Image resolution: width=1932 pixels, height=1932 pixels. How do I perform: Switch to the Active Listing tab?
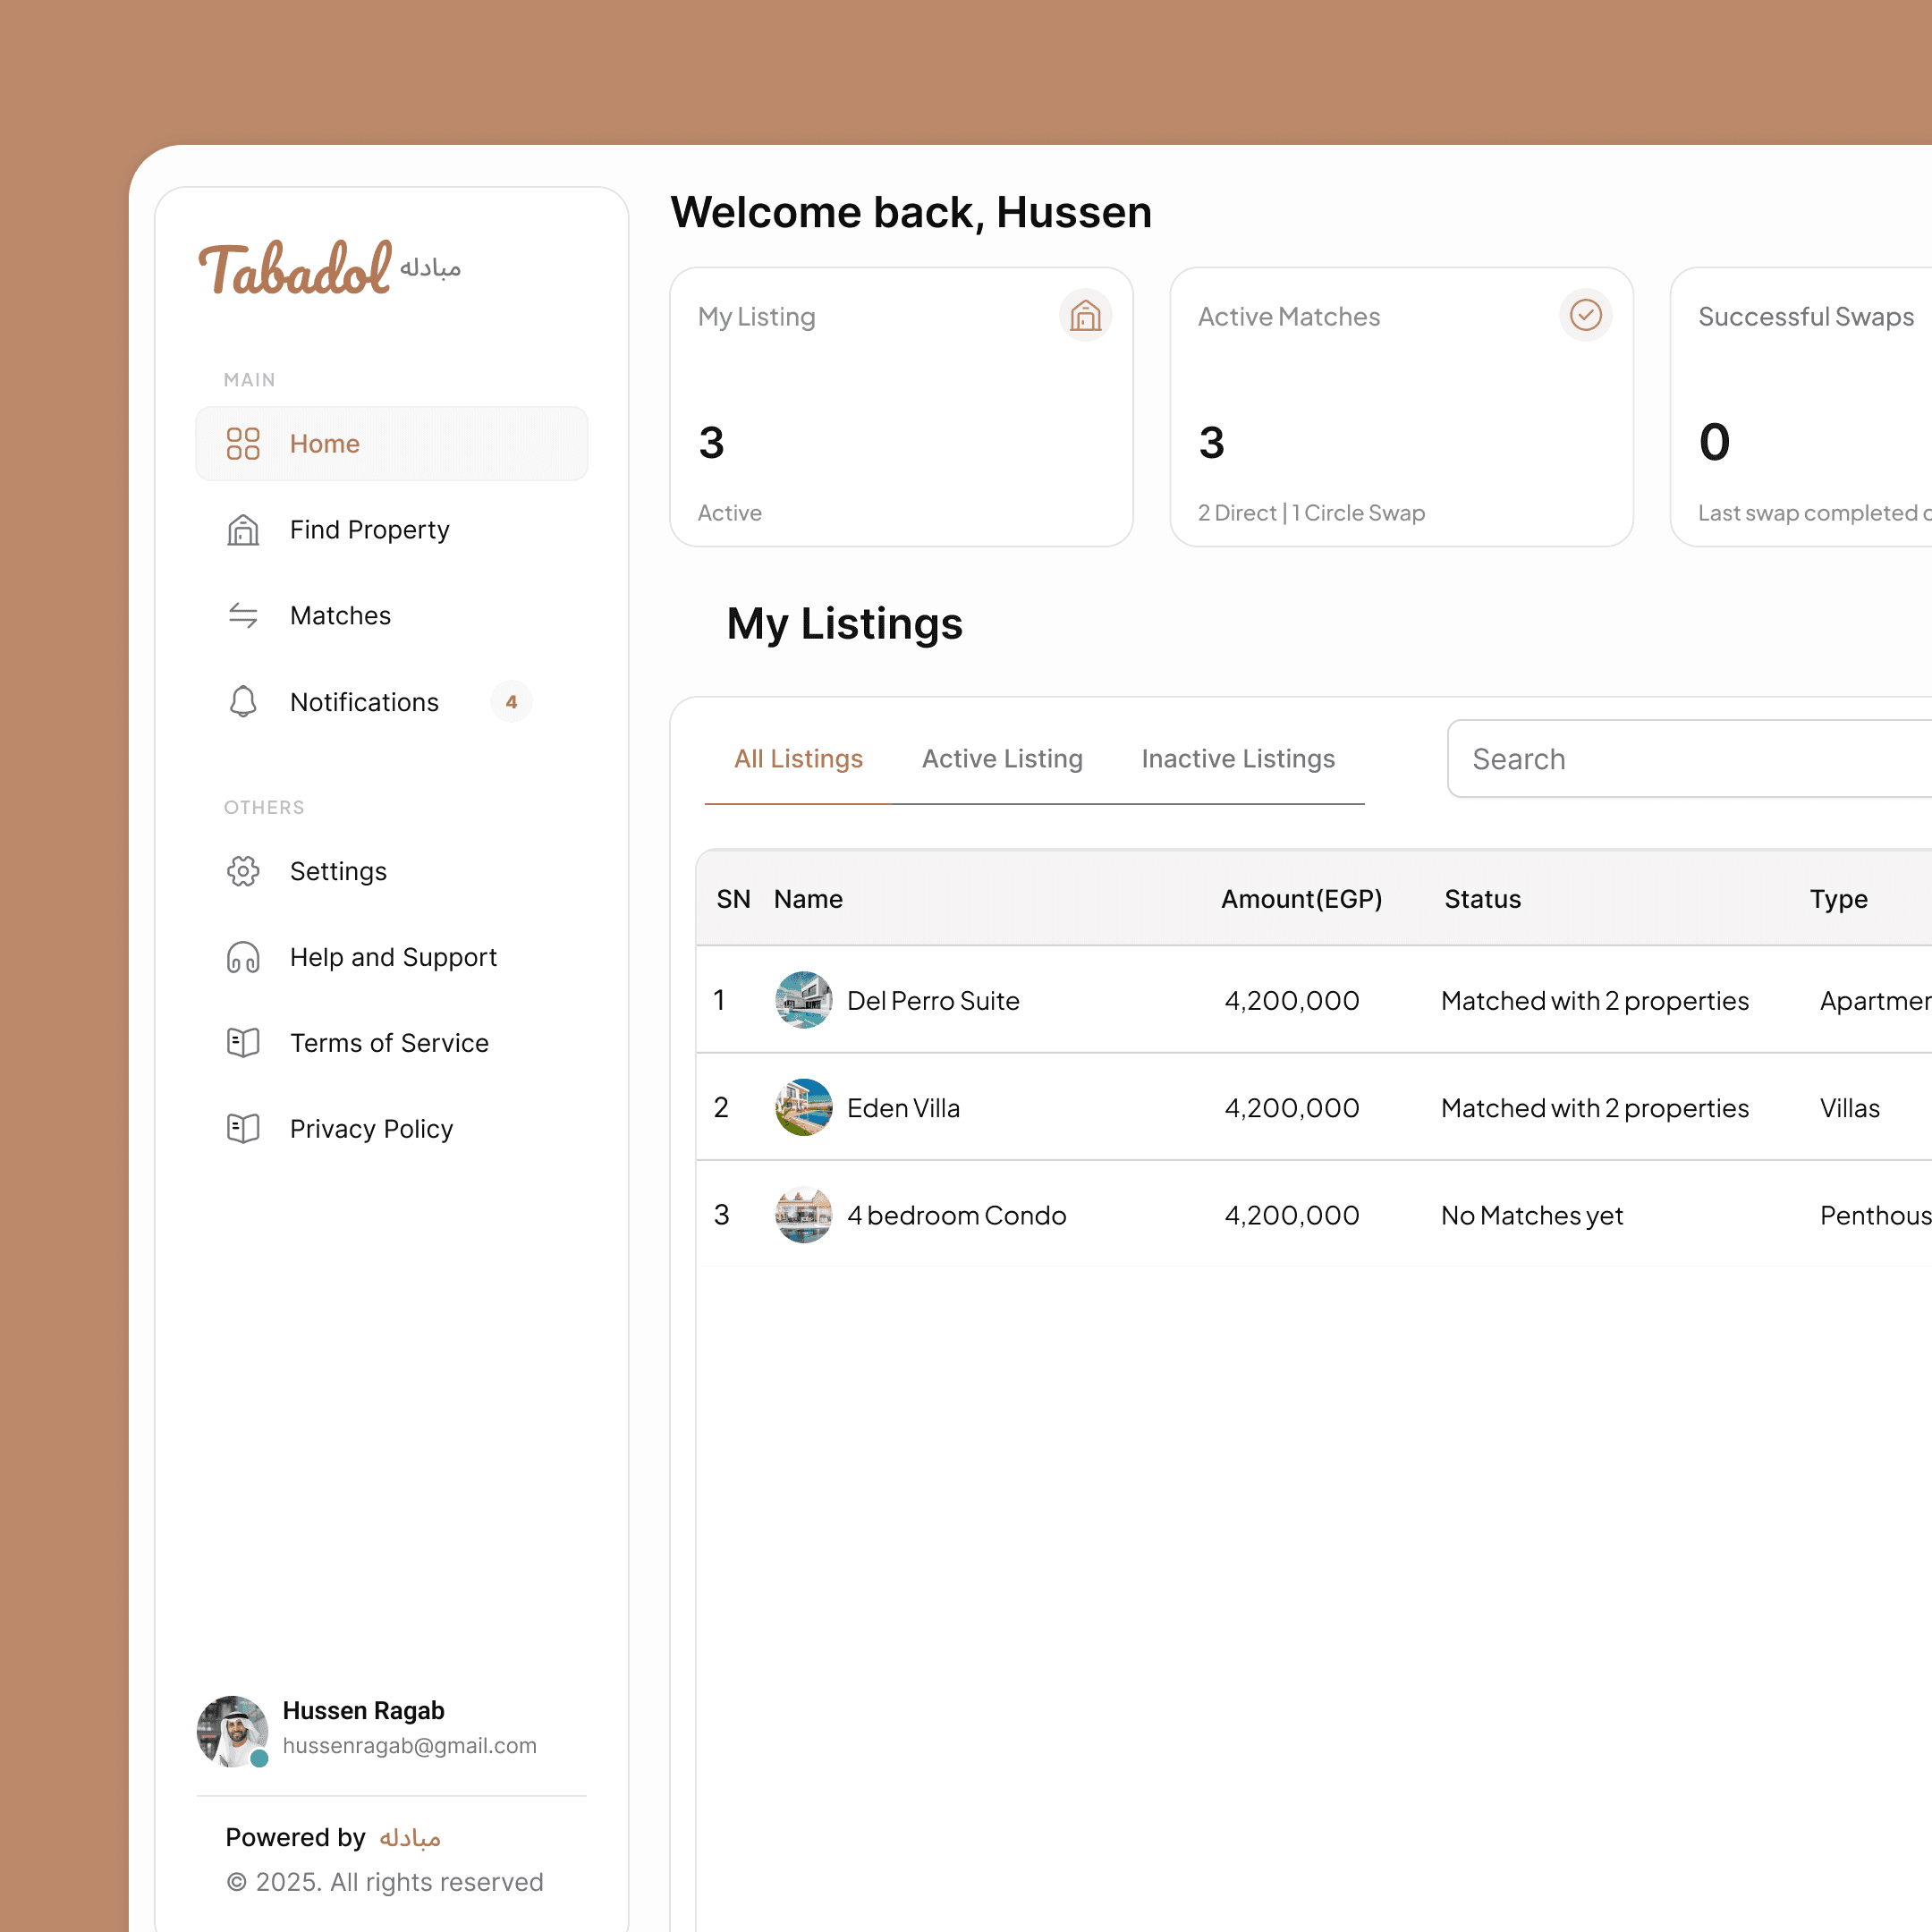(x=1002, y=759)
